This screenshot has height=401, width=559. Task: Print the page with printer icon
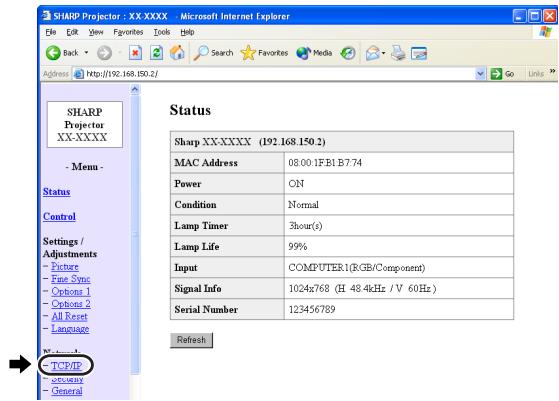point(398,53)
